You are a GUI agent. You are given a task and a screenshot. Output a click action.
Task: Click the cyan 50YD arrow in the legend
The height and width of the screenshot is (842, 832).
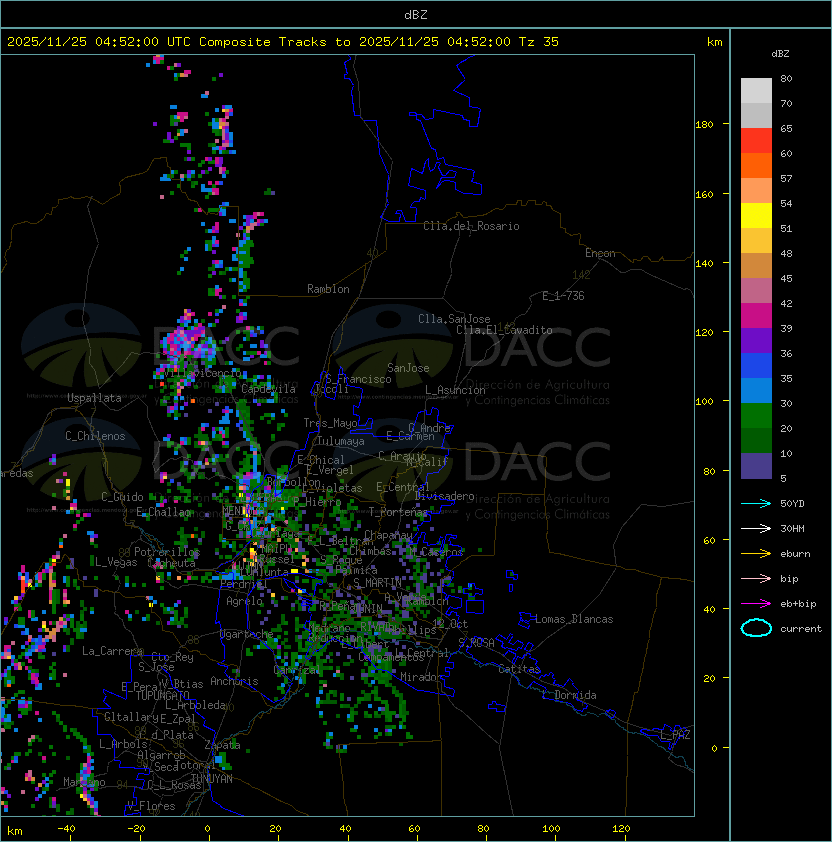(x=756, y=503)
